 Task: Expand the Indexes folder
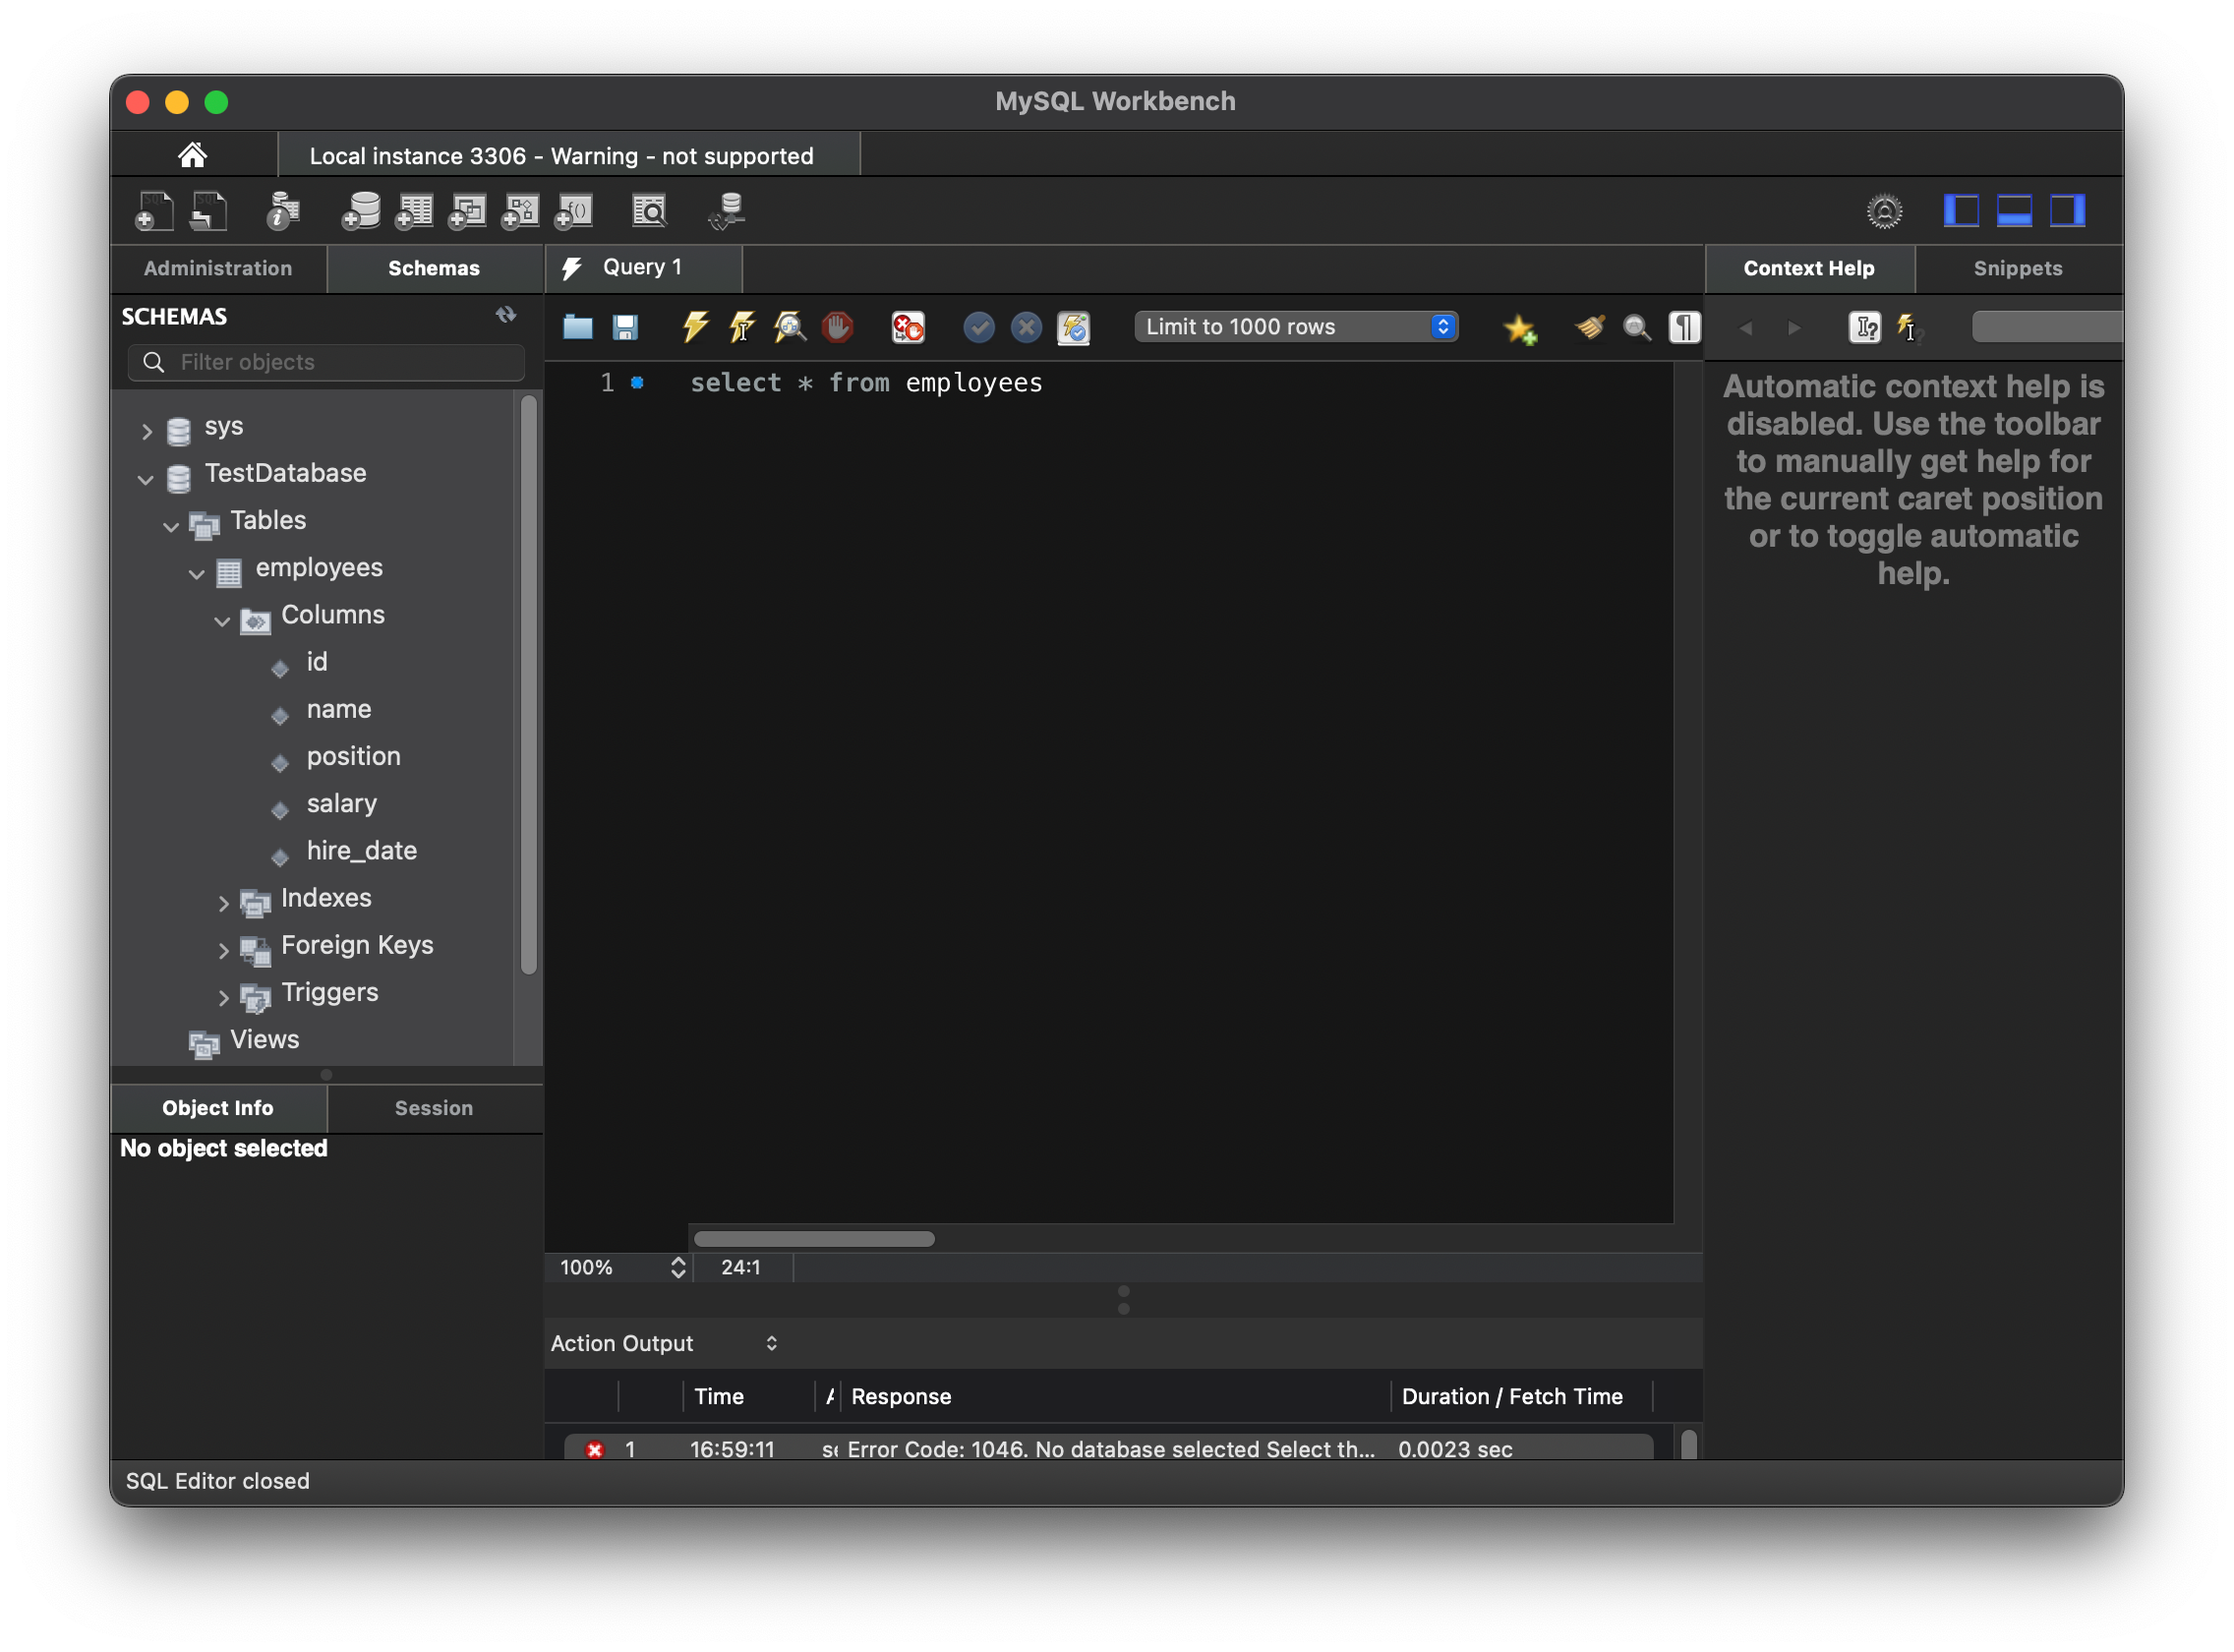(223, 903)
